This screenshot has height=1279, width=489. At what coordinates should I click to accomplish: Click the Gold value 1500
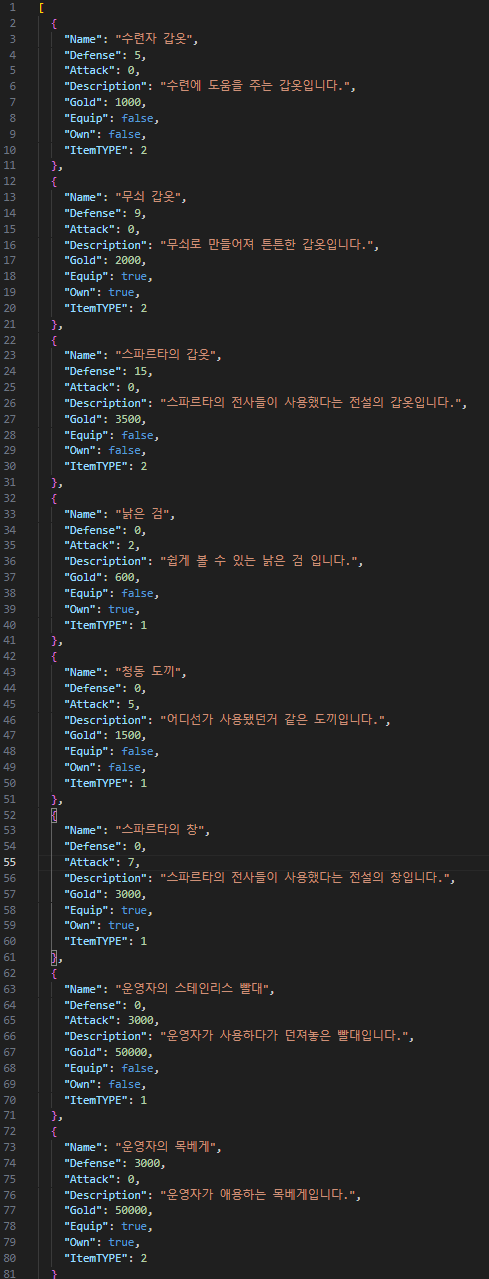tap(128, 735)
